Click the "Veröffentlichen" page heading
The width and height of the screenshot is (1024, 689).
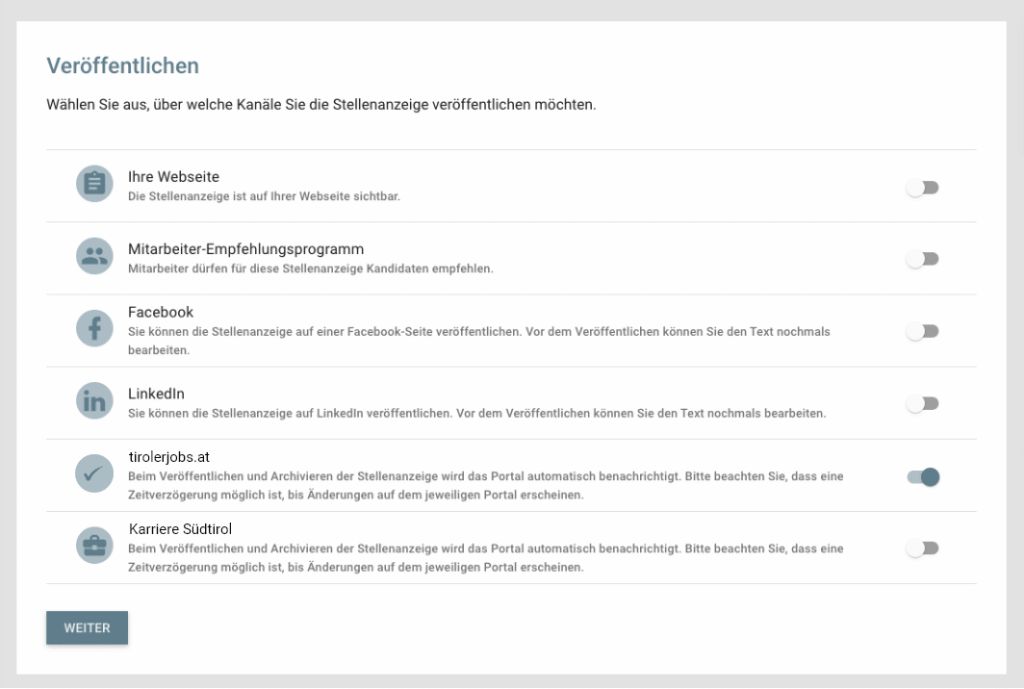(x=122, y=66)
